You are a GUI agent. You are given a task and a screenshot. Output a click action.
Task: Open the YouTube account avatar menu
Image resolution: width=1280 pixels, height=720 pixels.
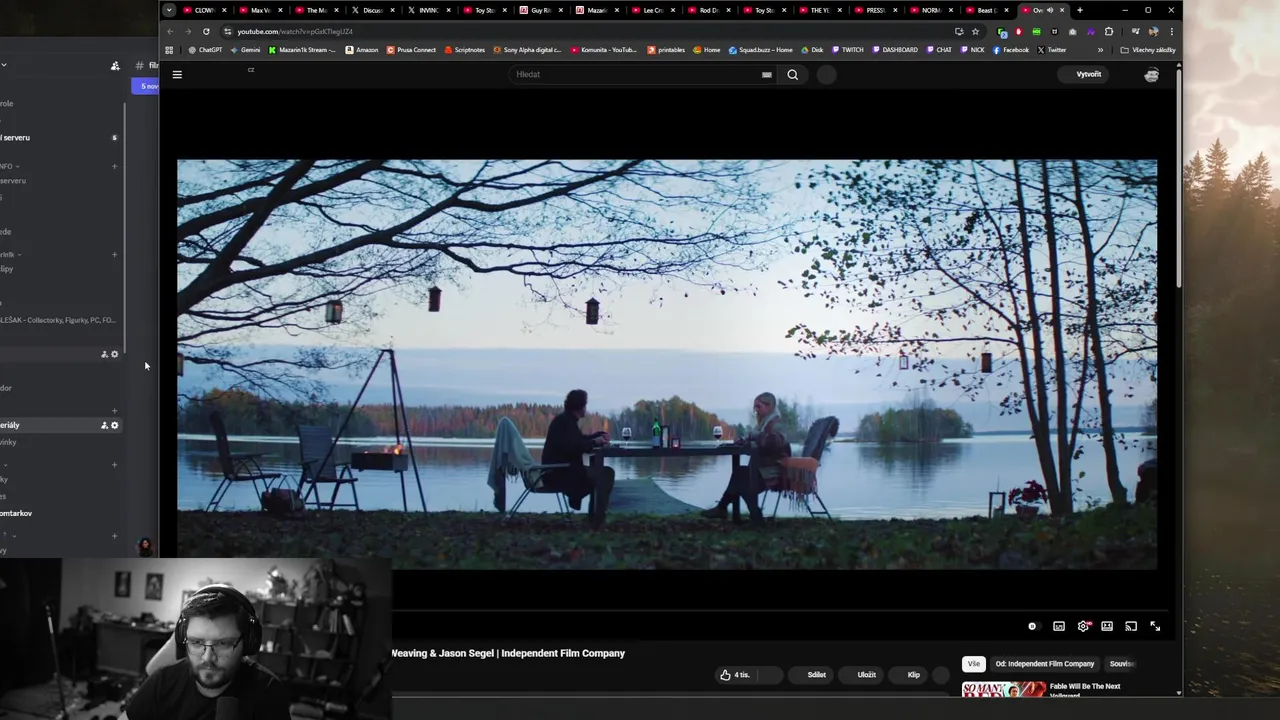tap(1151, 74)
